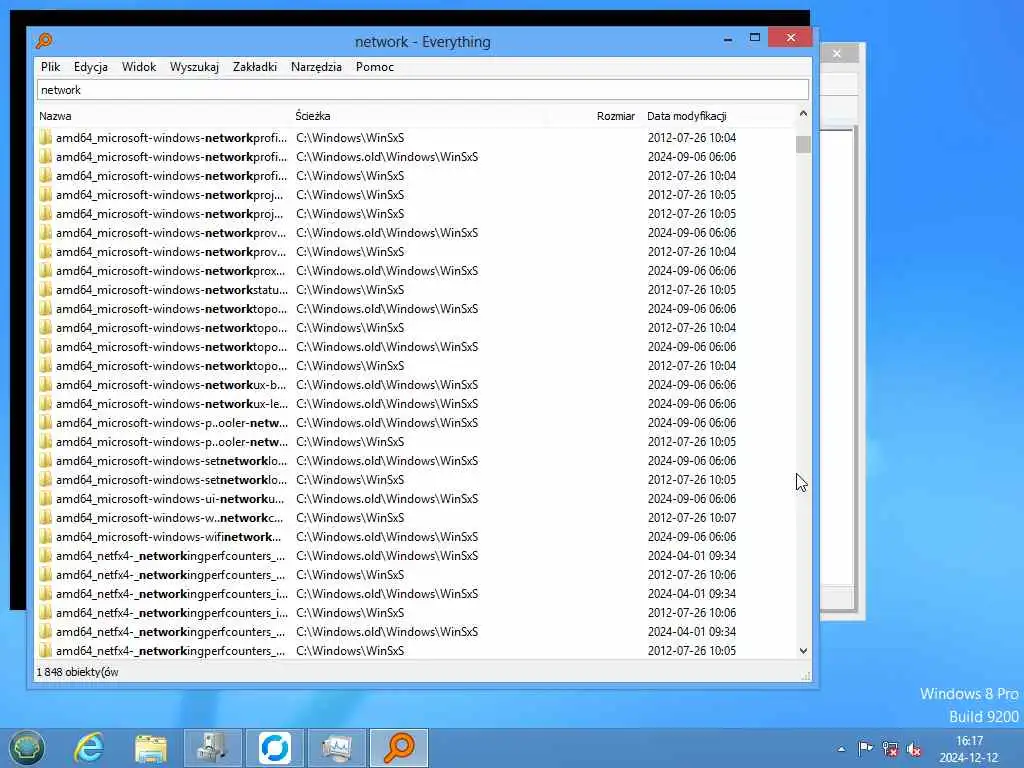Click the results scrollbar down arrow

(803, 650)
